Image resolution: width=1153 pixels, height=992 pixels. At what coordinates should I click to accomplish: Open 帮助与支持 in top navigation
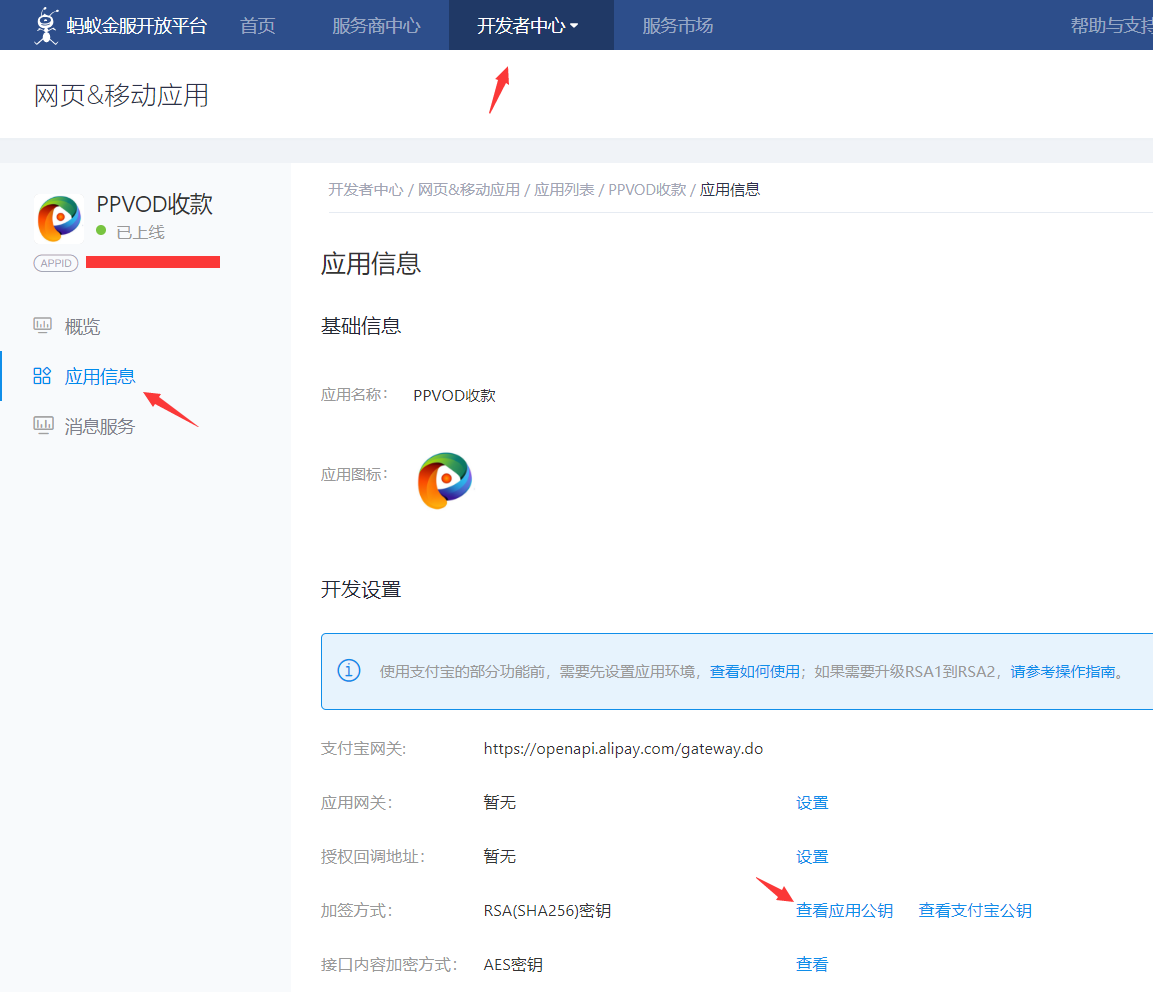1111,26
